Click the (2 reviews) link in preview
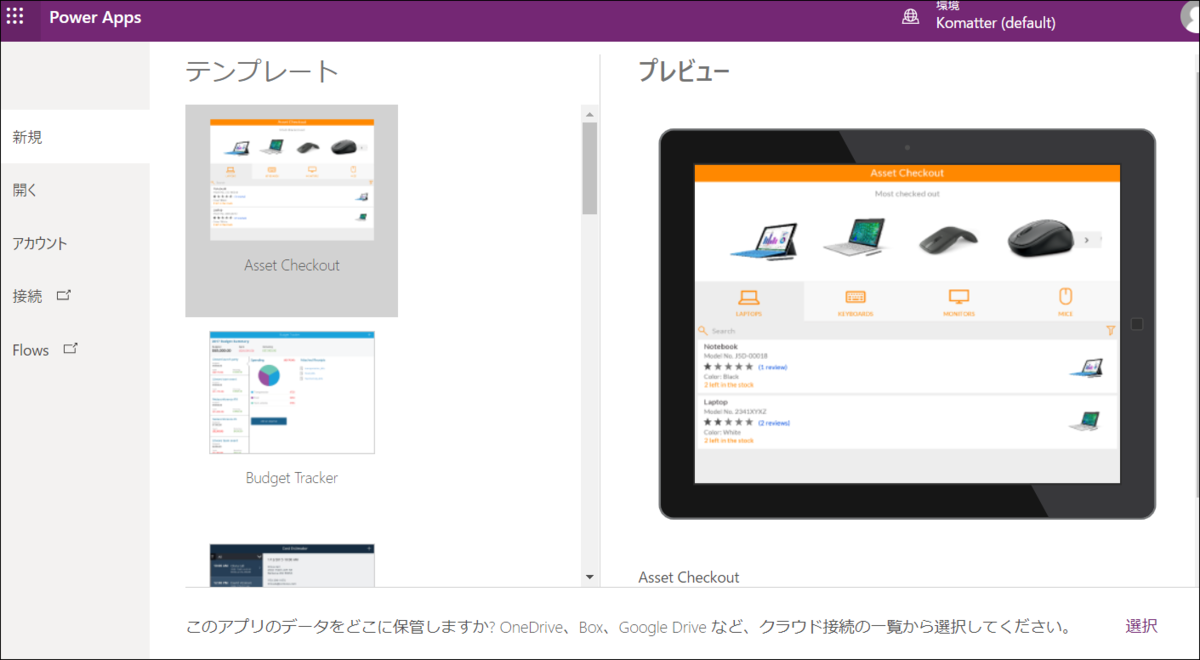The height and width of the screenshot is (660, 1200). (773, 423)
